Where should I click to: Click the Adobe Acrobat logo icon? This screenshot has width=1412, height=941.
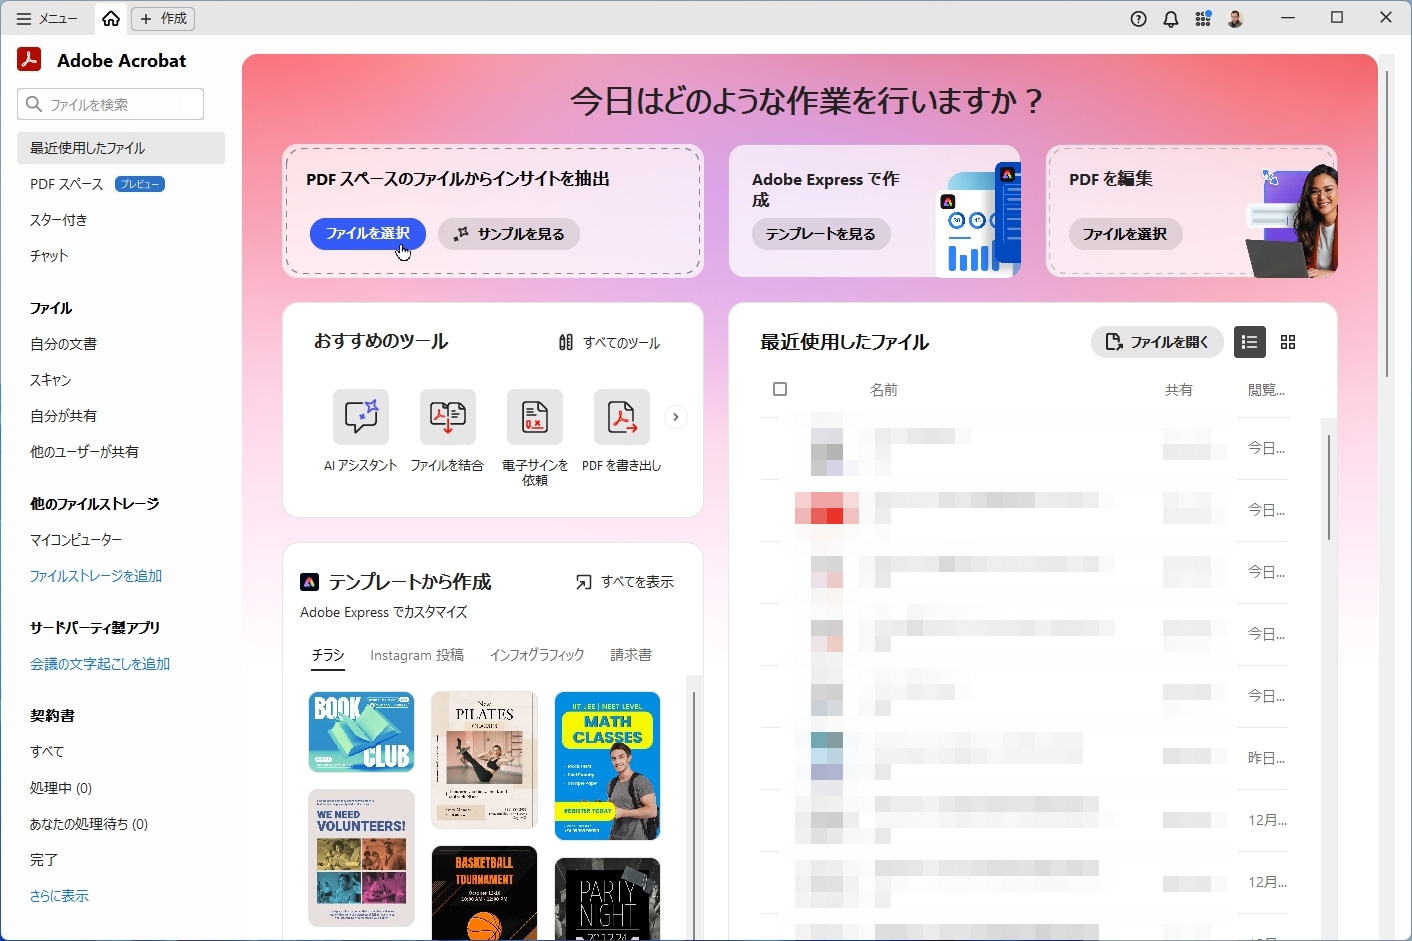(x=29, y=60)
